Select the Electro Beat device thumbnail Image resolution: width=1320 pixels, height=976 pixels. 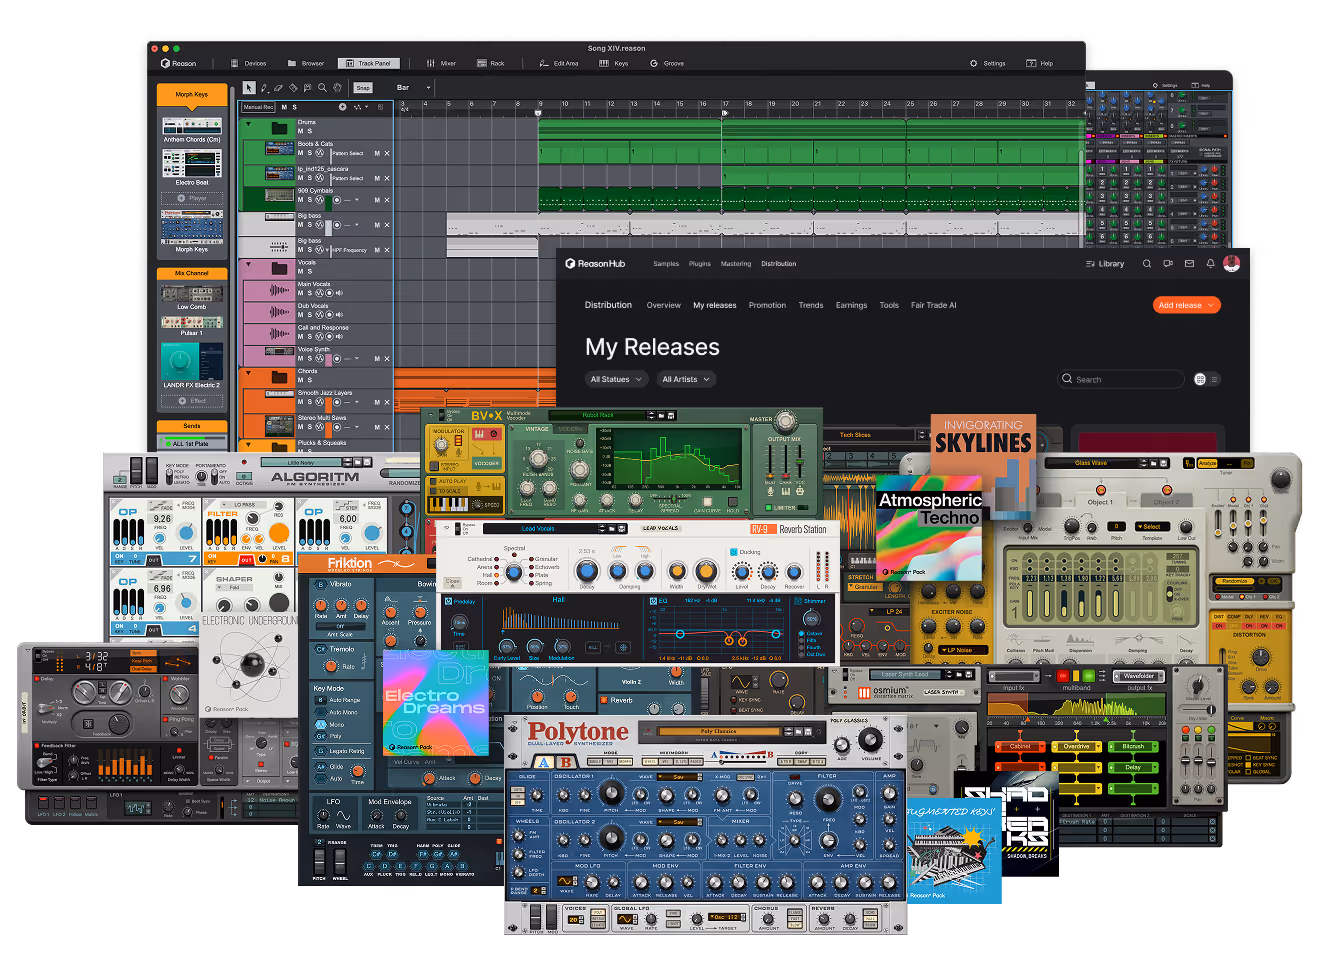coord(192,164)
